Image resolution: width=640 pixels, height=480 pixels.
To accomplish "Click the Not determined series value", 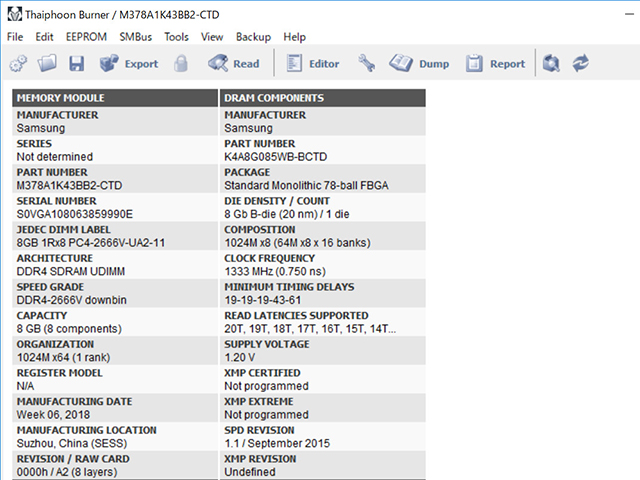I will pyautogui.click(x=55, y=157).
